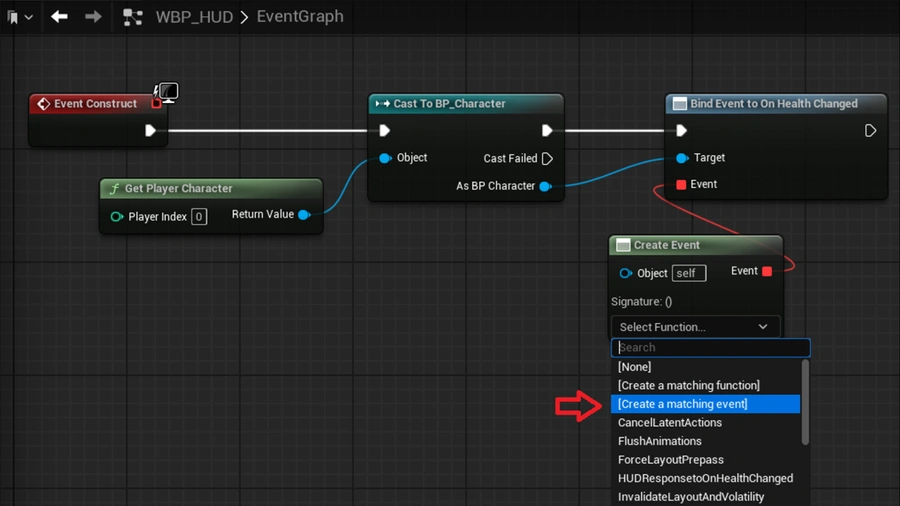The image size is (900, 506).
Task: Click the function Search field
Action: (x=710, y=347)
